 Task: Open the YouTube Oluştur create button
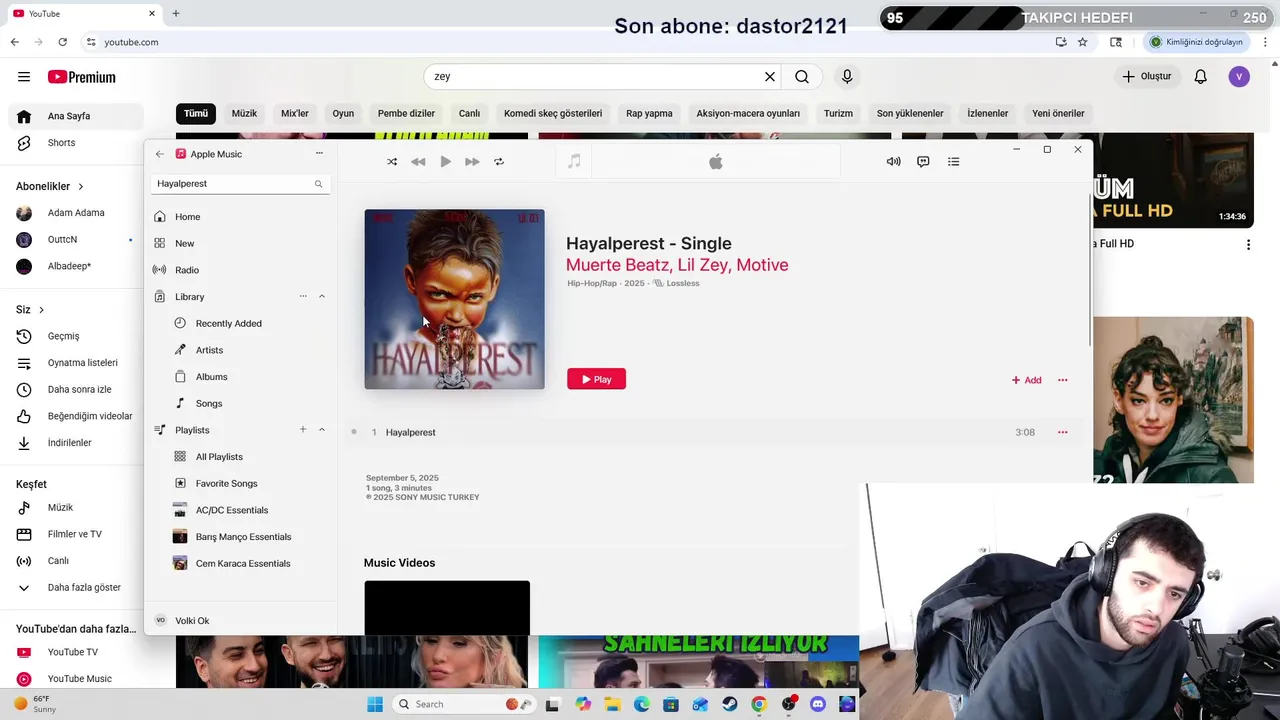tap(1146, 77)
